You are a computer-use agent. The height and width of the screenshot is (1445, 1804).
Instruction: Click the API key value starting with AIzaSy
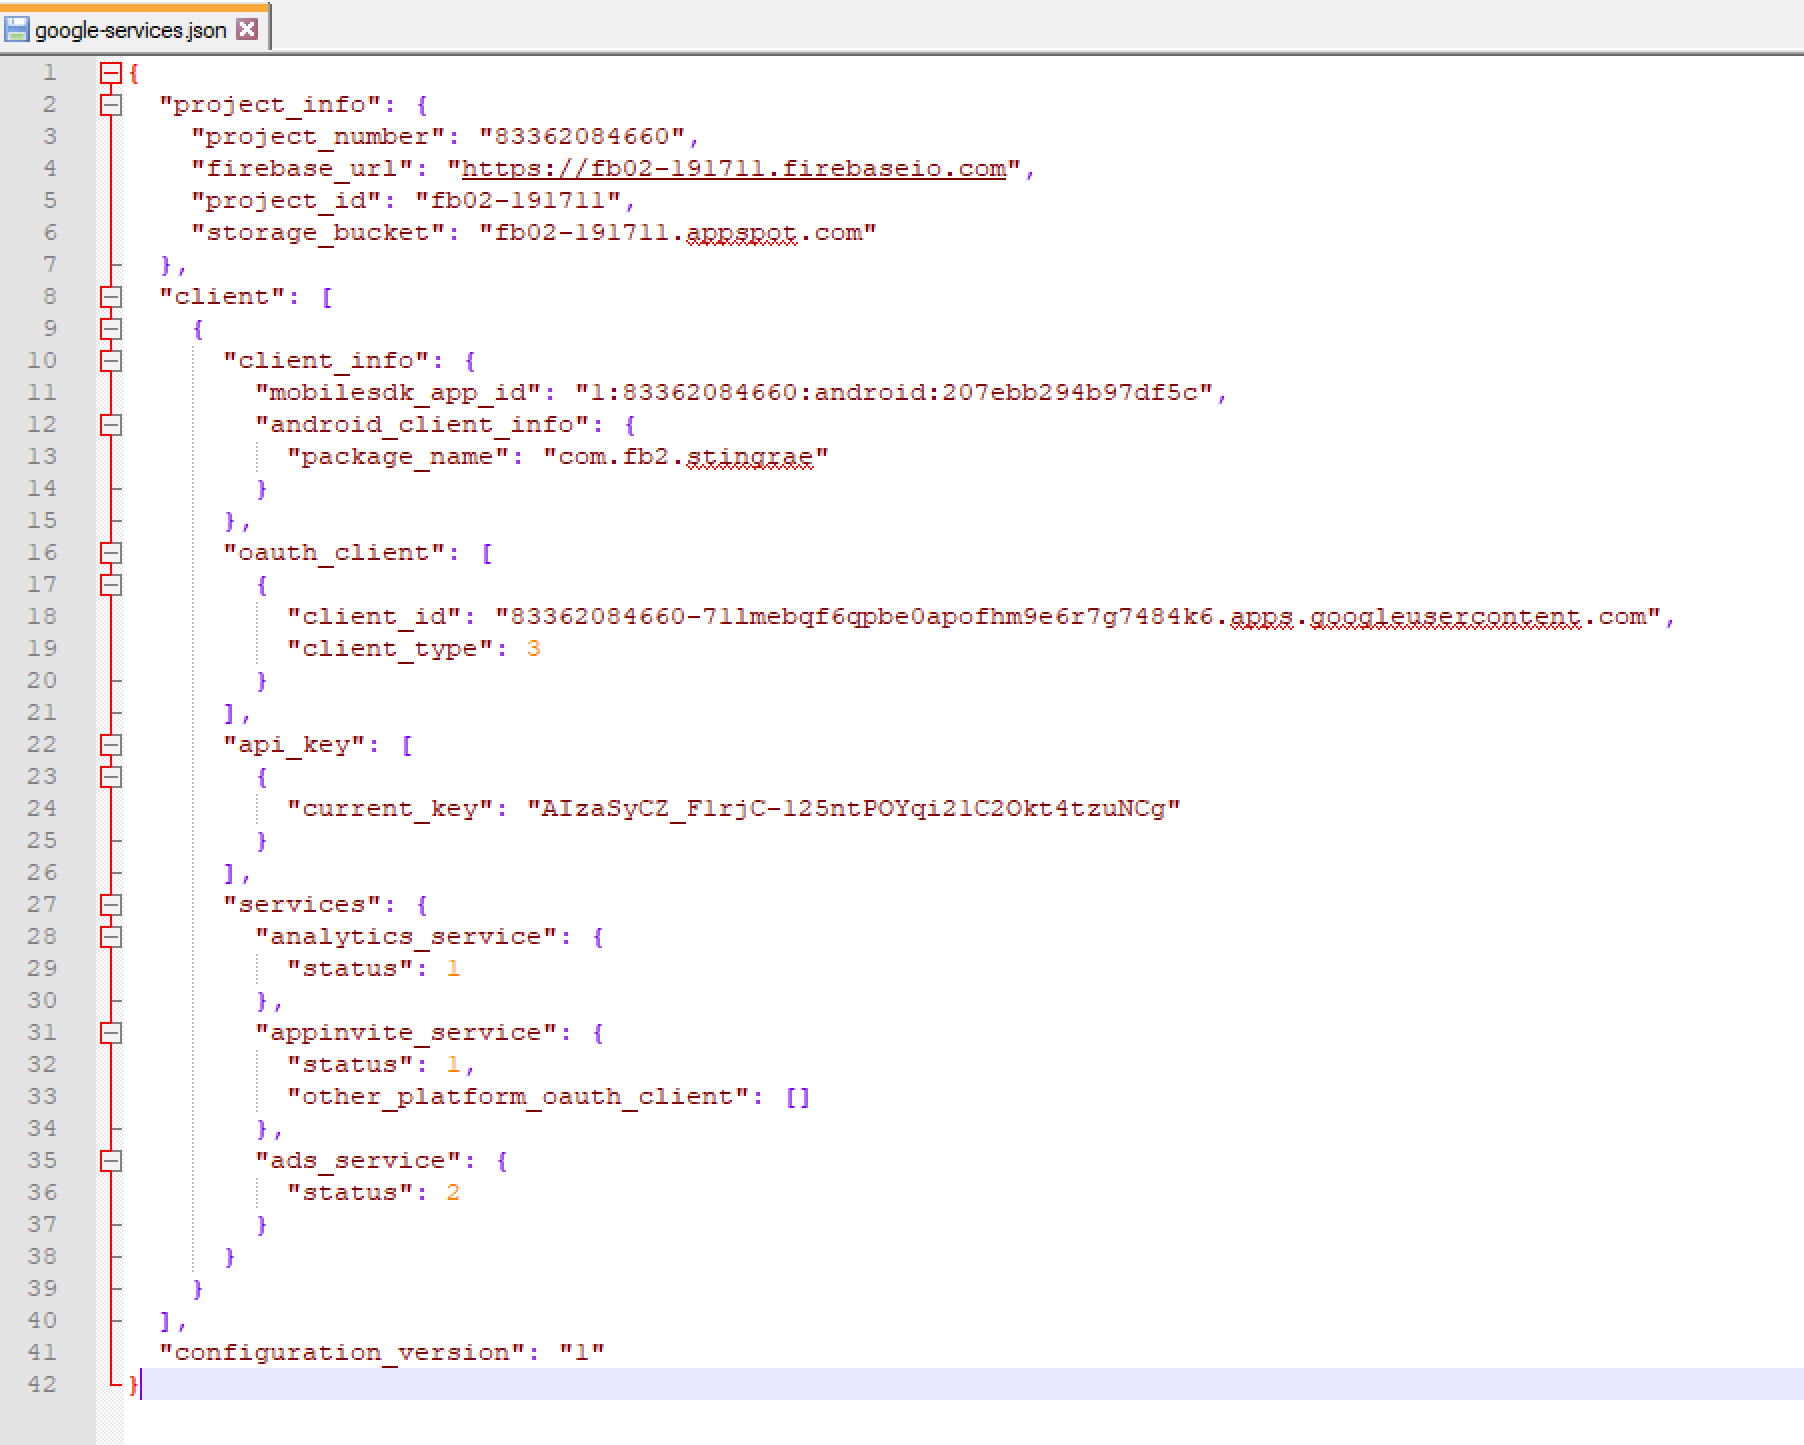pos(853,809)
